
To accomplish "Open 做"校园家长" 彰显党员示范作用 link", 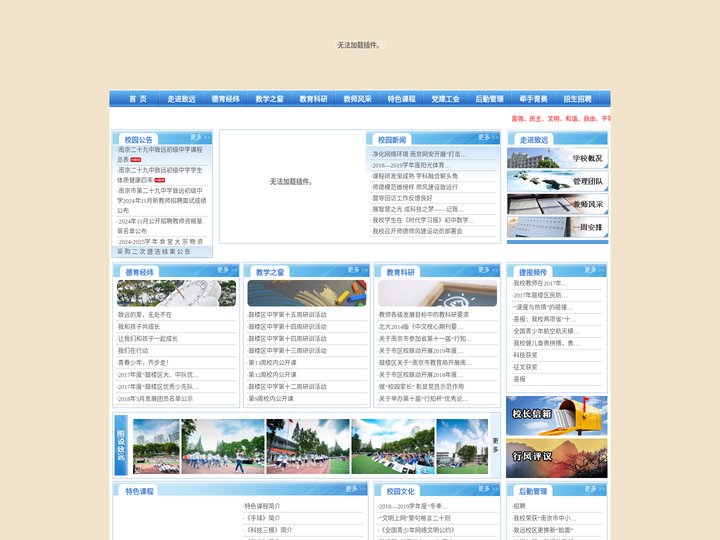I will click(421, 387).
